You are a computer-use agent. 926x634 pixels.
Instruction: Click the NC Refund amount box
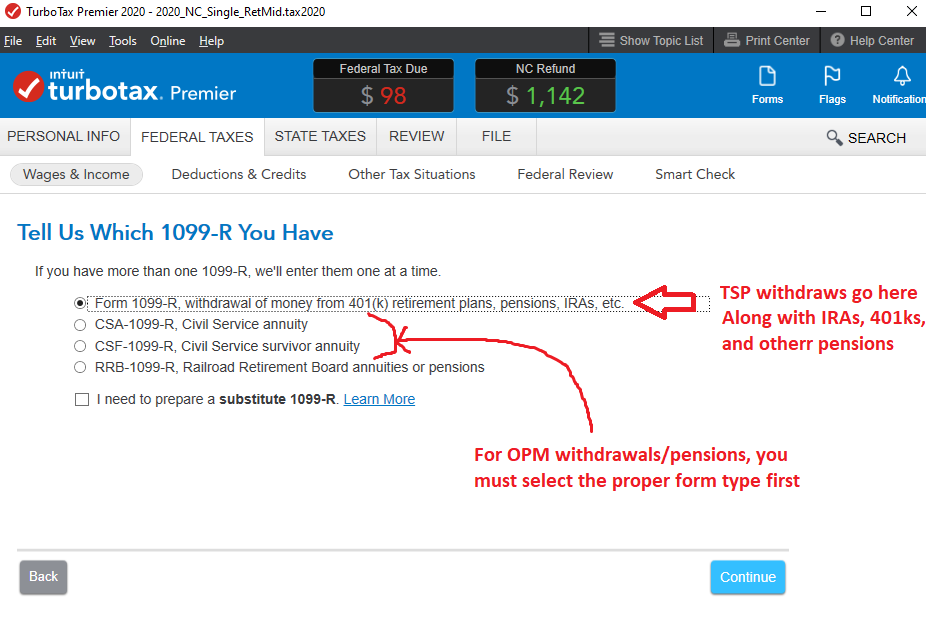coord(545,86)
